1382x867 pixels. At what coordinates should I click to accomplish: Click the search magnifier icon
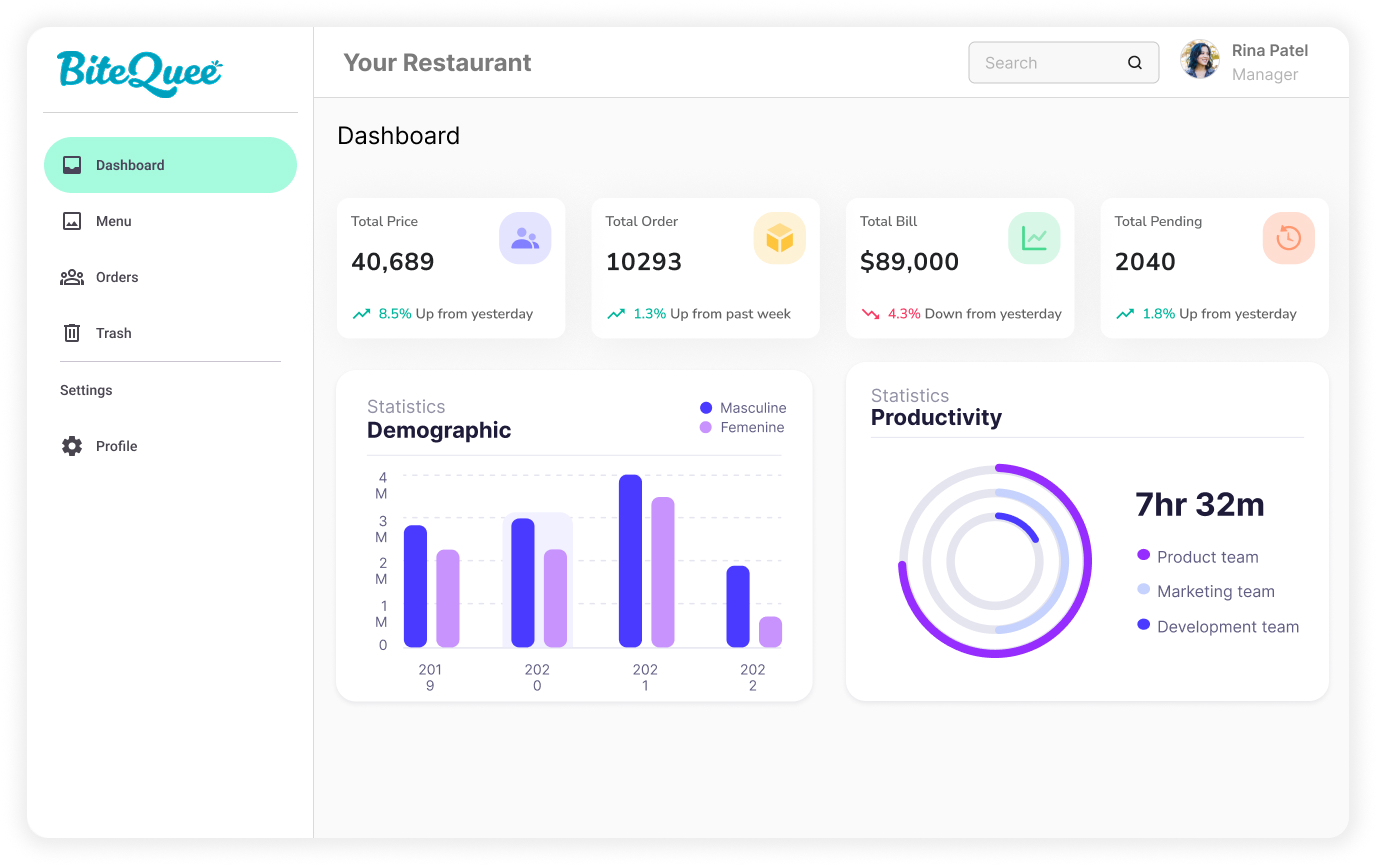(1135, 62)
